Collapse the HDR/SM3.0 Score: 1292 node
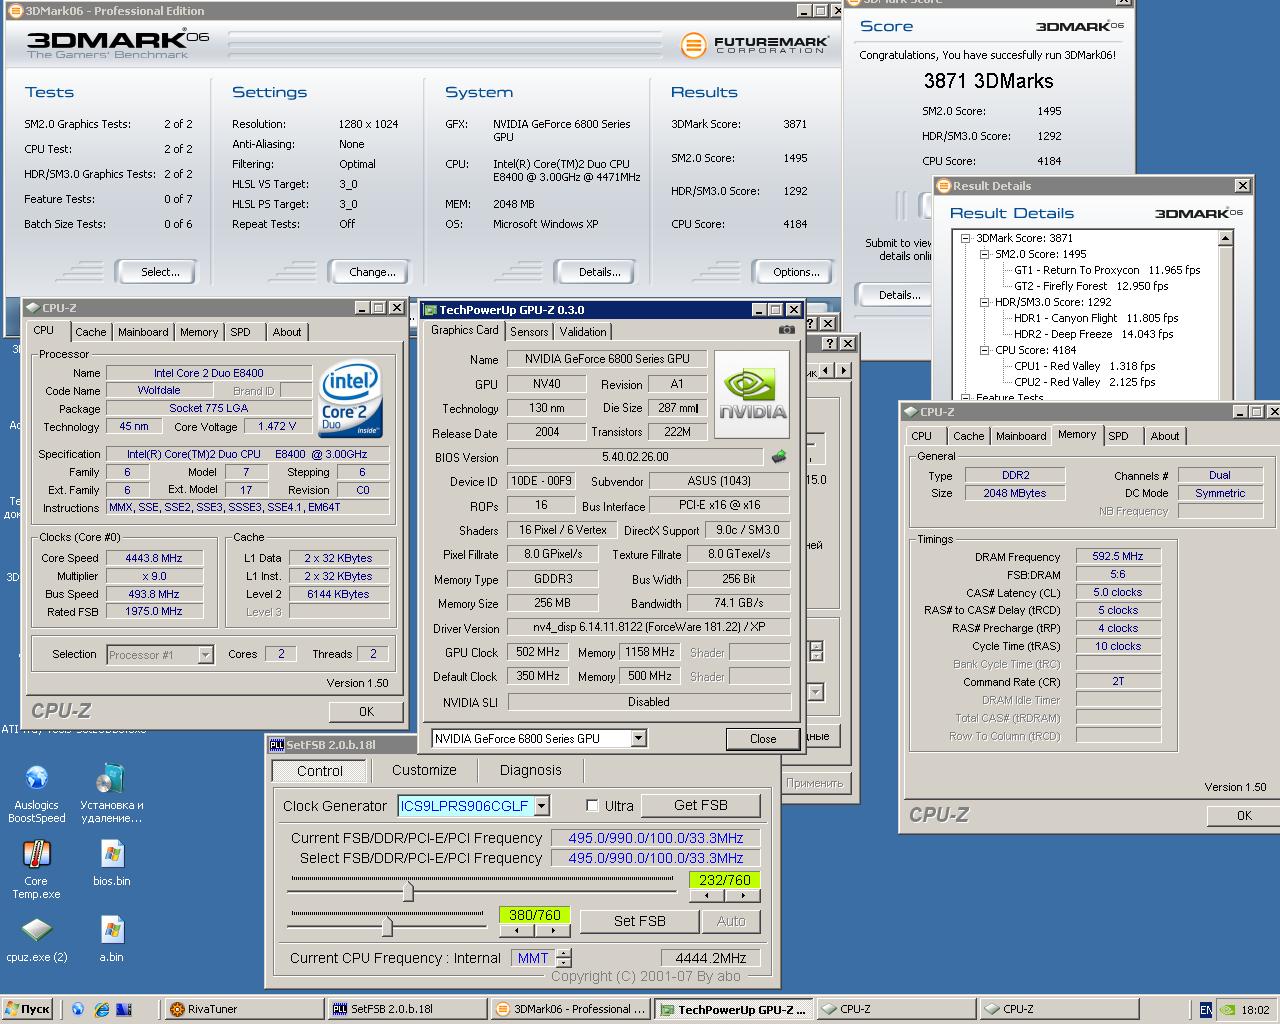The image size is (1280, 1024). click(x=985, y=302)
